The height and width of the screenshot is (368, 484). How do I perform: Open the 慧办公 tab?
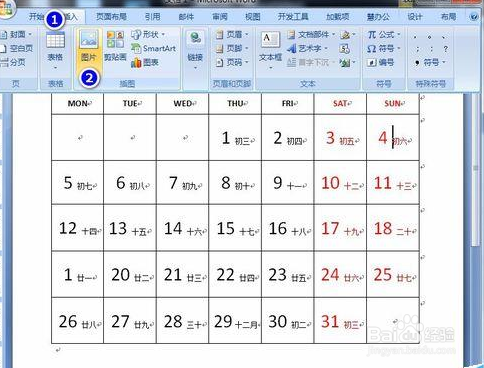pos(378,17)
